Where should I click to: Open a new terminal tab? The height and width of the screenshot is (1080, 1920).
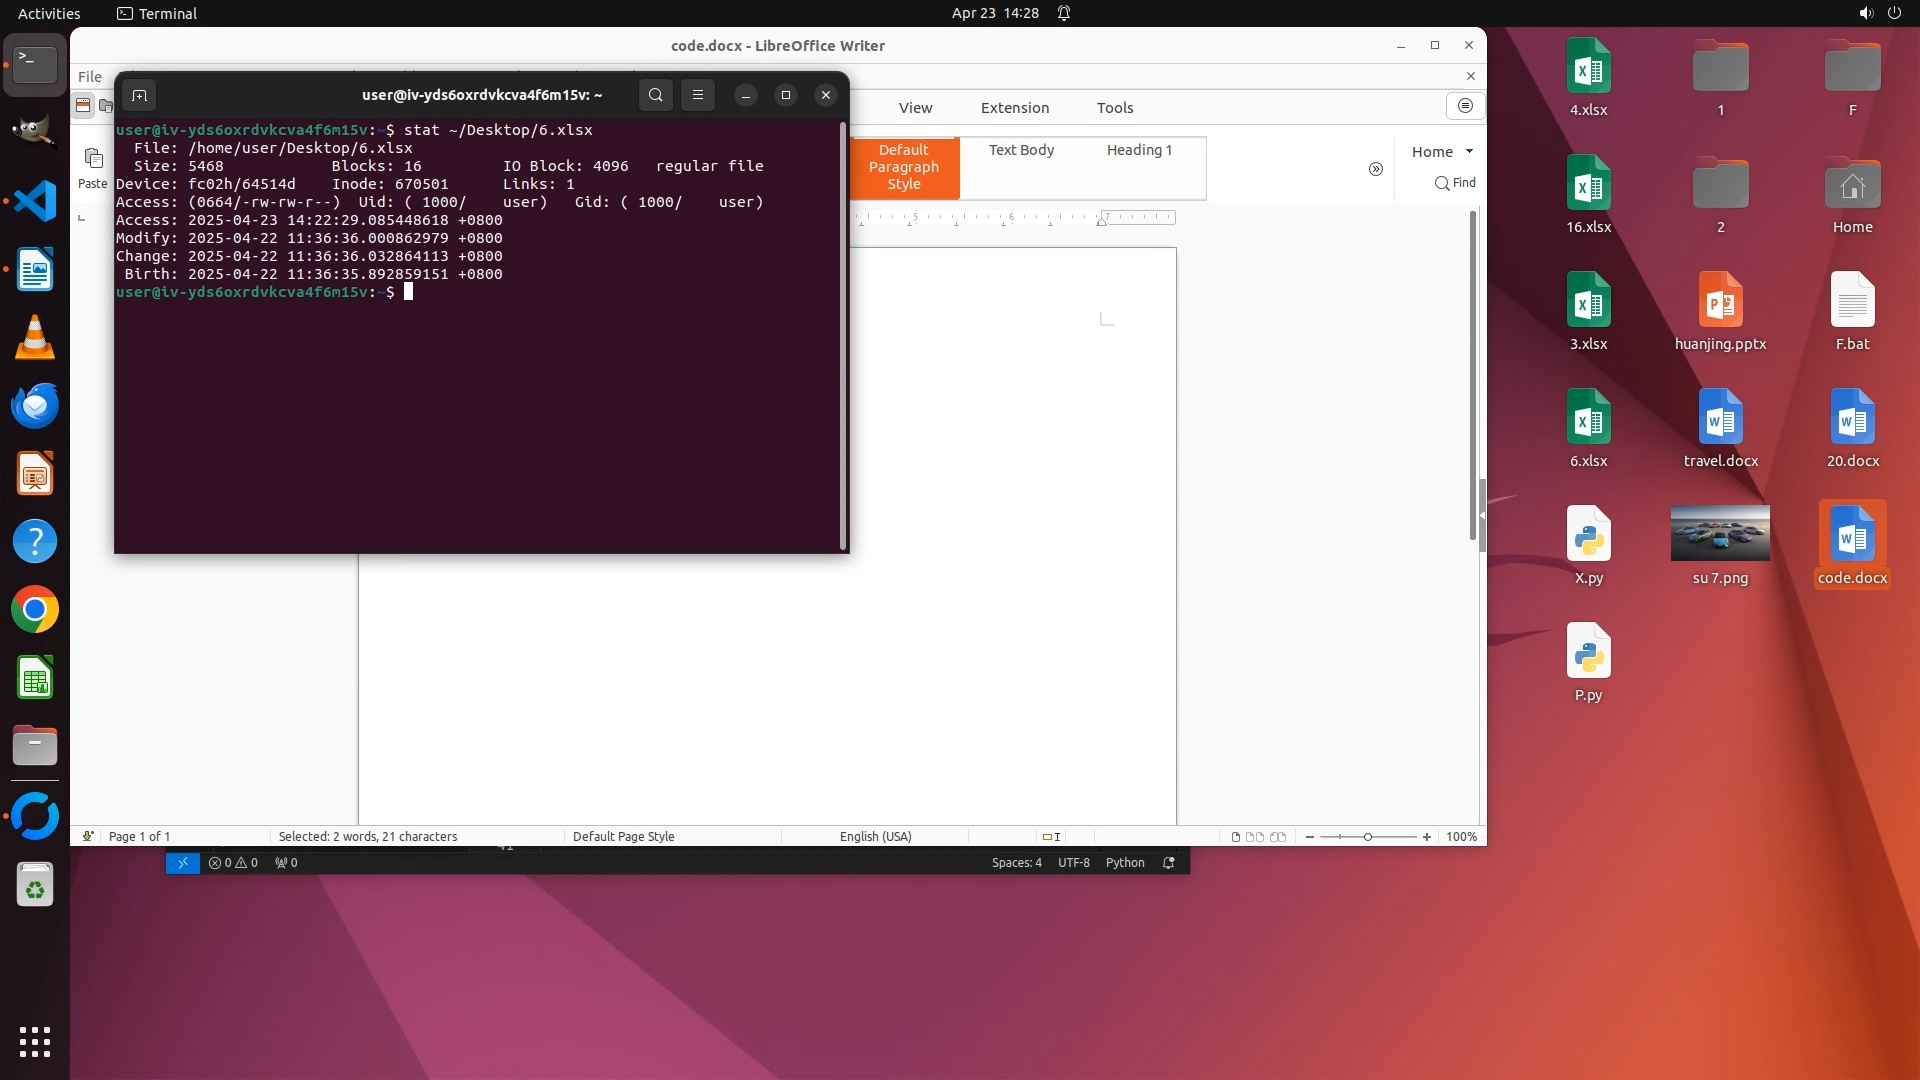(x=139, y=96)
